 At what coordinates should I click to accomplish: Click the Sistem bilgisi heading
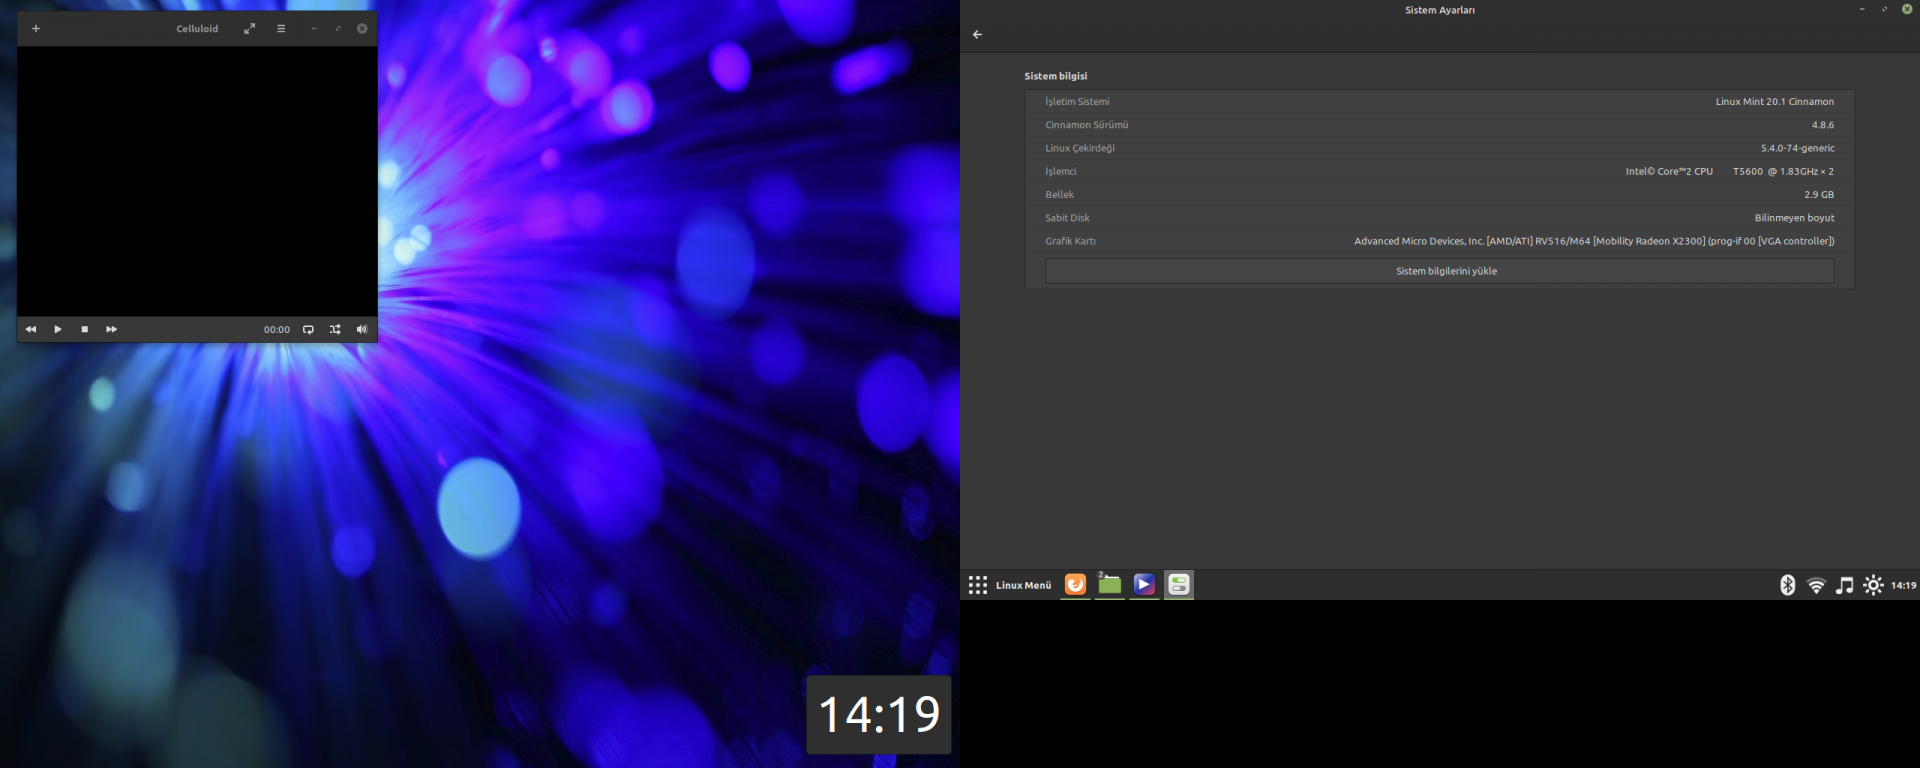point(1056,76)
